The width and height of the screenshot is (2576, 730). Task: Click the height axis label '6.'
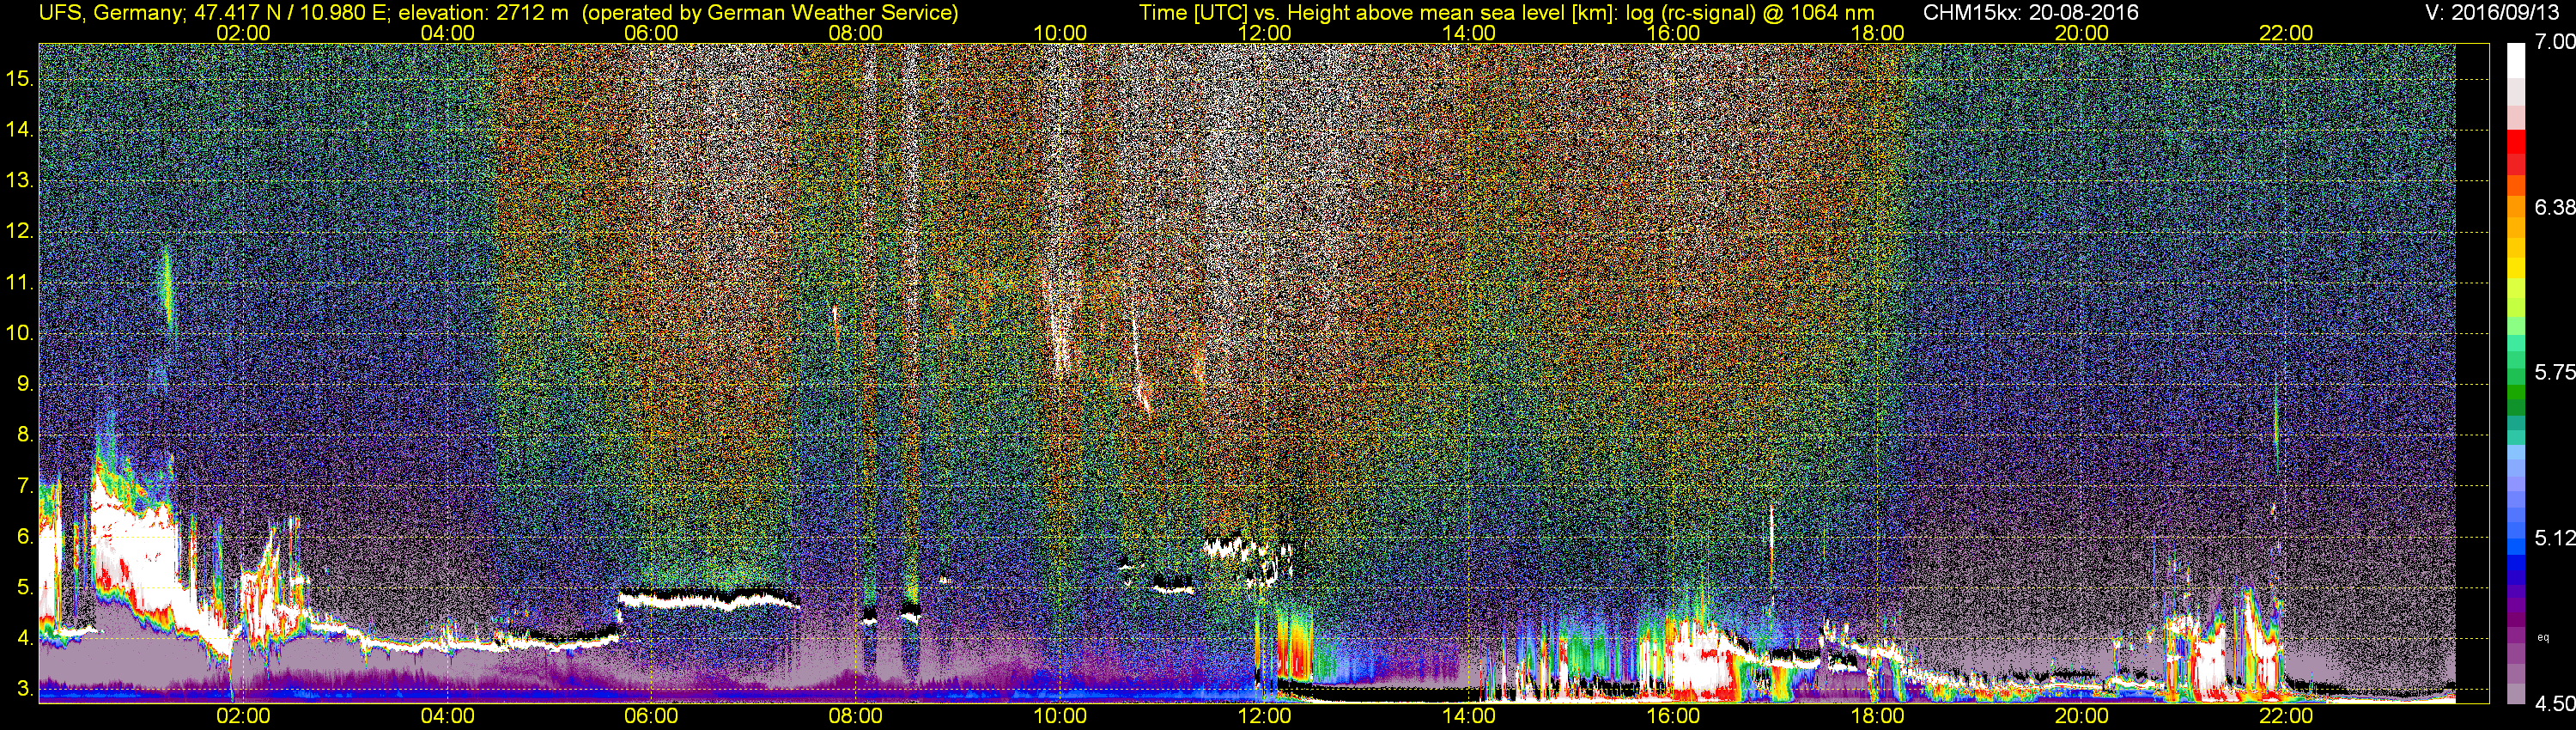[x=25, y=537]
